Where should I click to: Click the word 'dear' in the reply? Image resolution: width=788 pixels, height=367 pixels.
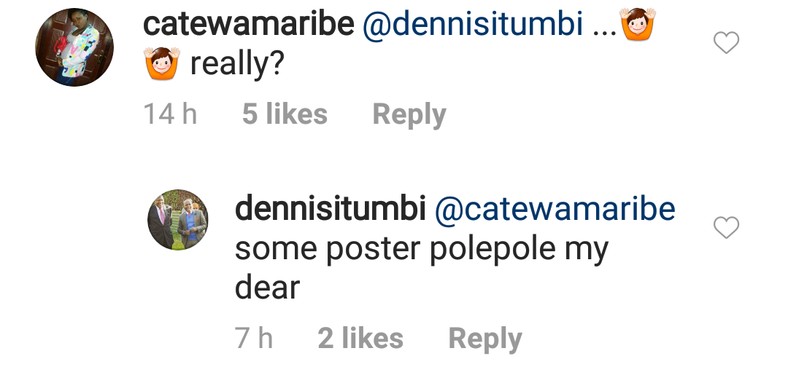267,288
